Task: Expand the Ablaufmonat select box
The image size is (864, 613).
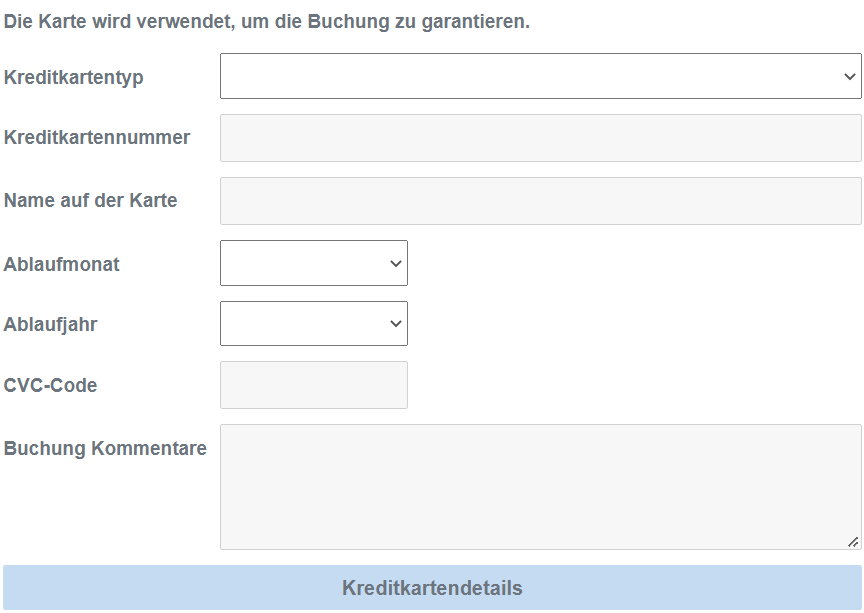Action: [x=313, y=263]
